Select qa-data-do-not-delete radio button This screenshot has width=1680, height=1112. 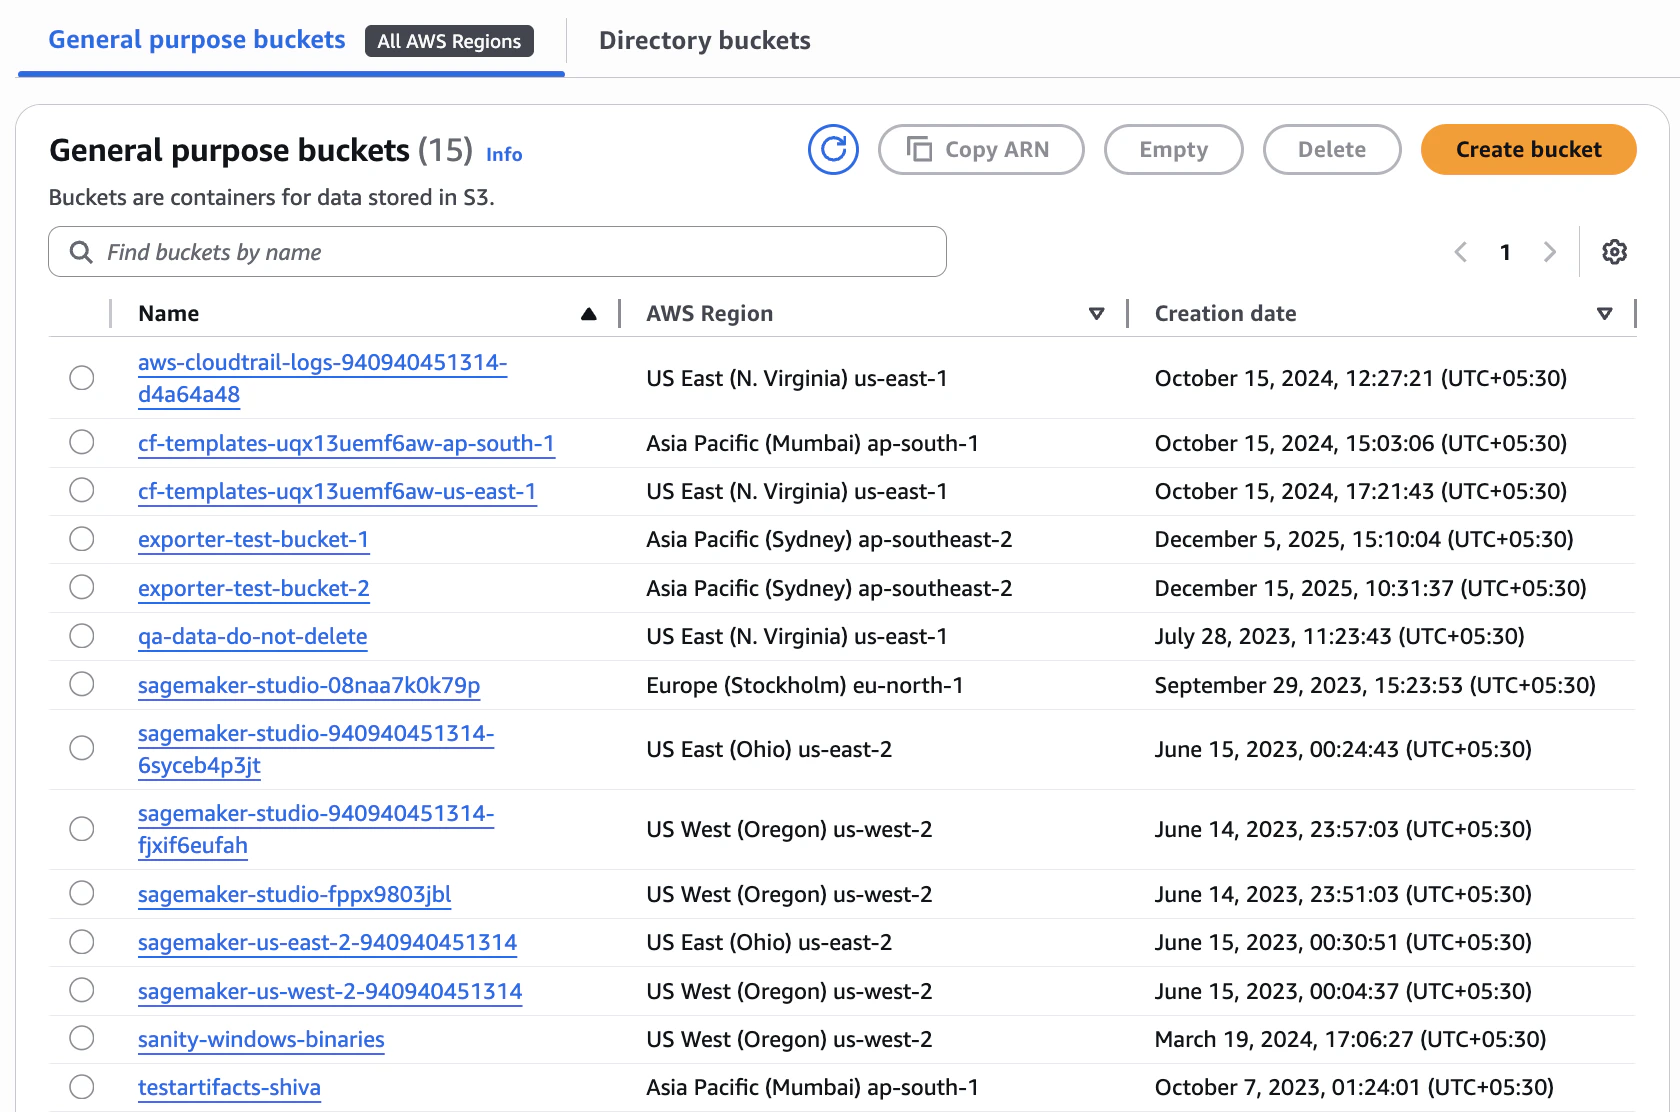[82, 636]
